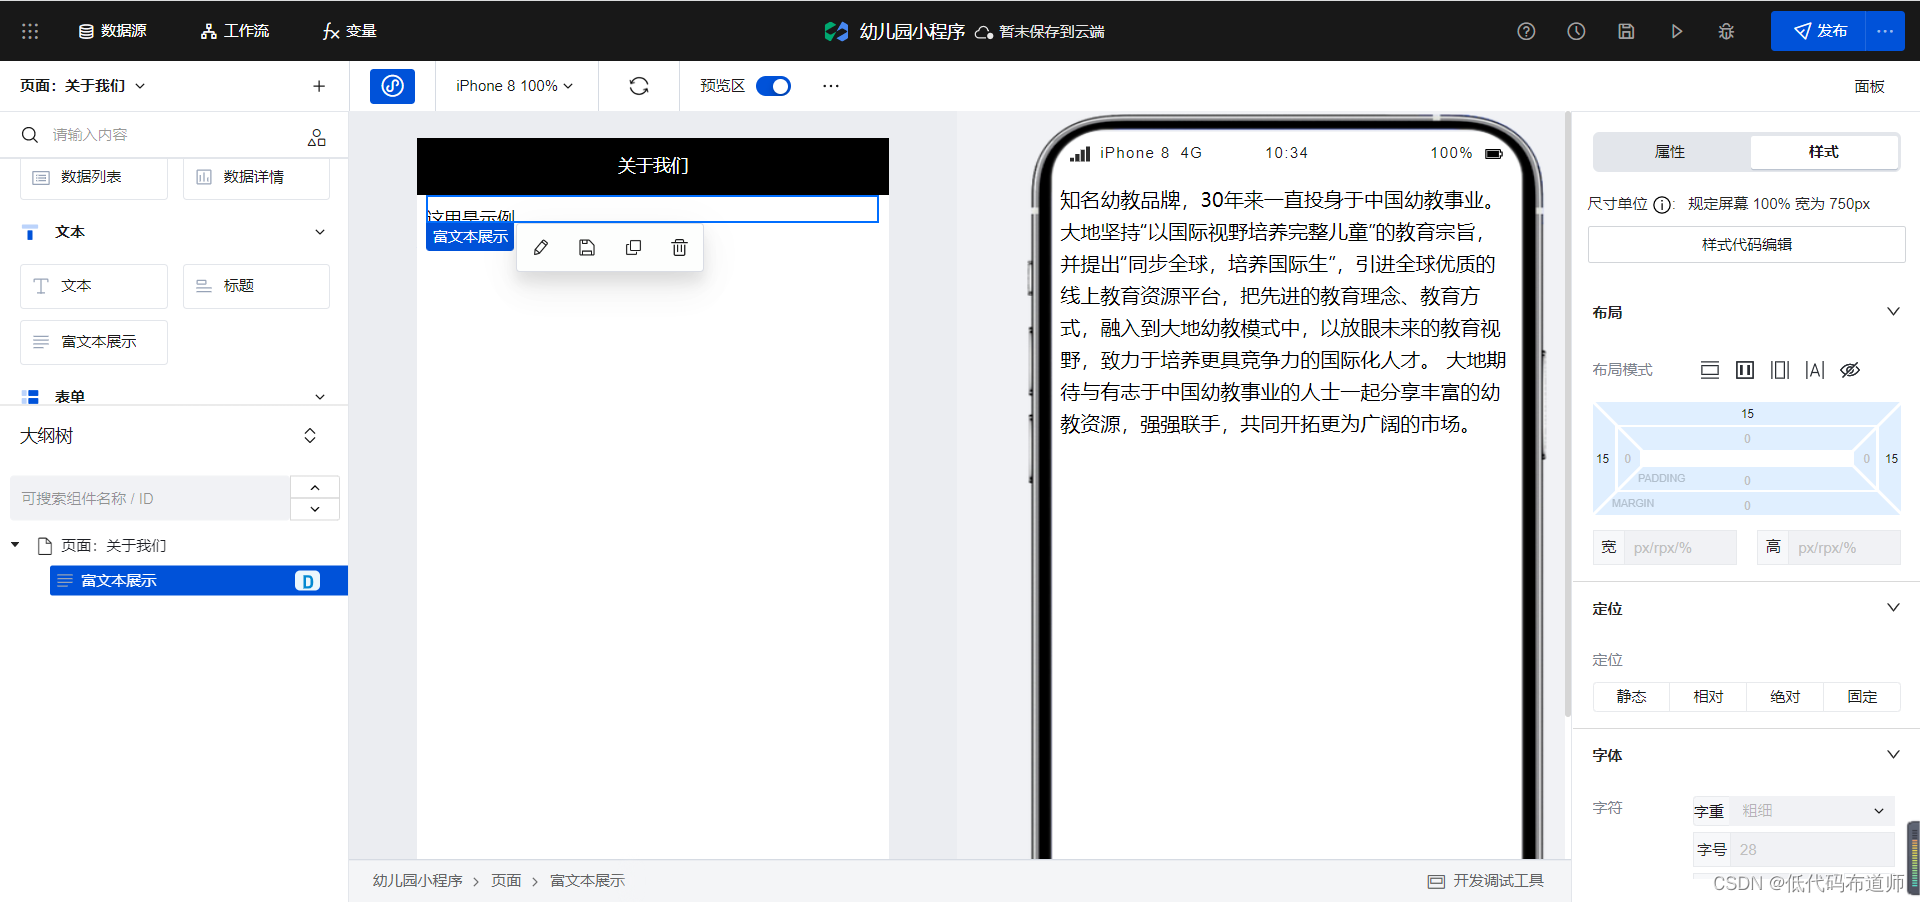Select inline-block layout mode icon

1780,370
